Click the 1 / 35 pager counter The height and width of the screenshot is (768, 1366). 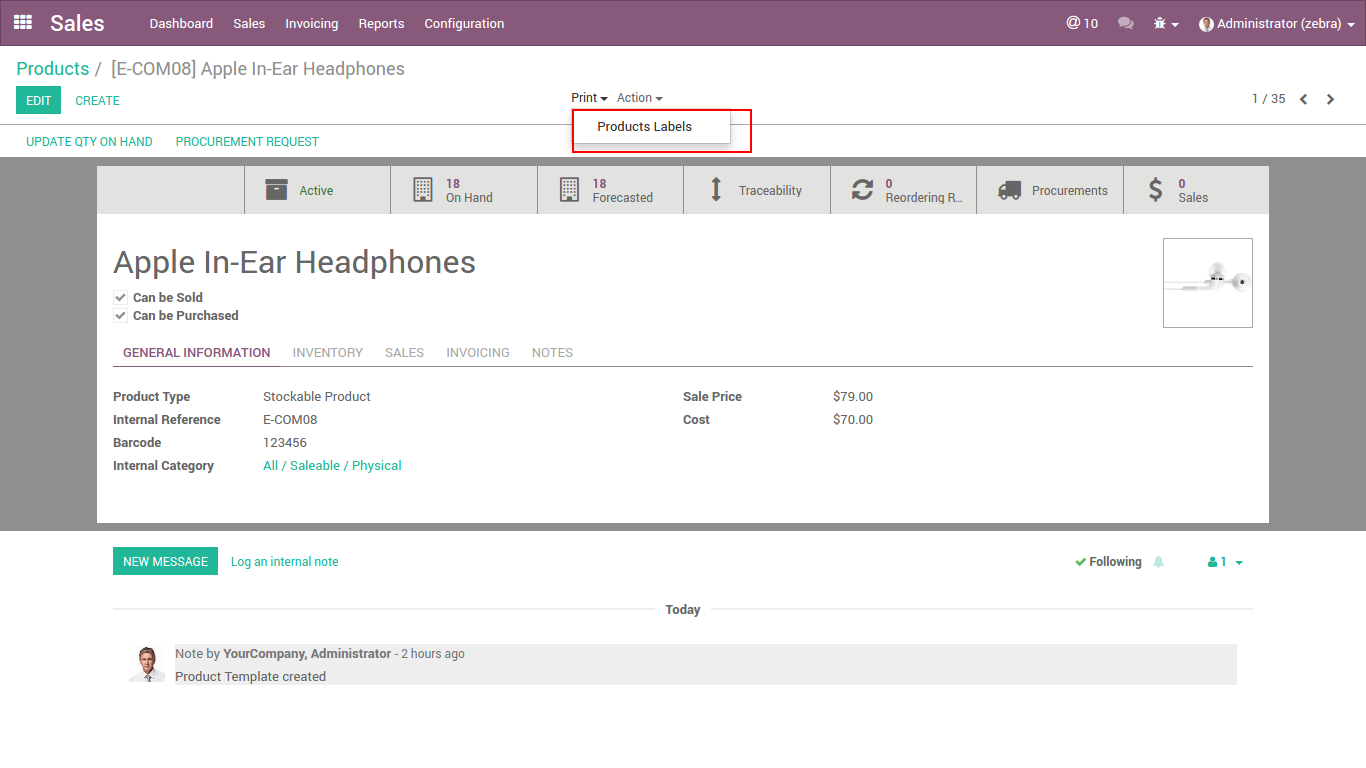pos(1268,99)
